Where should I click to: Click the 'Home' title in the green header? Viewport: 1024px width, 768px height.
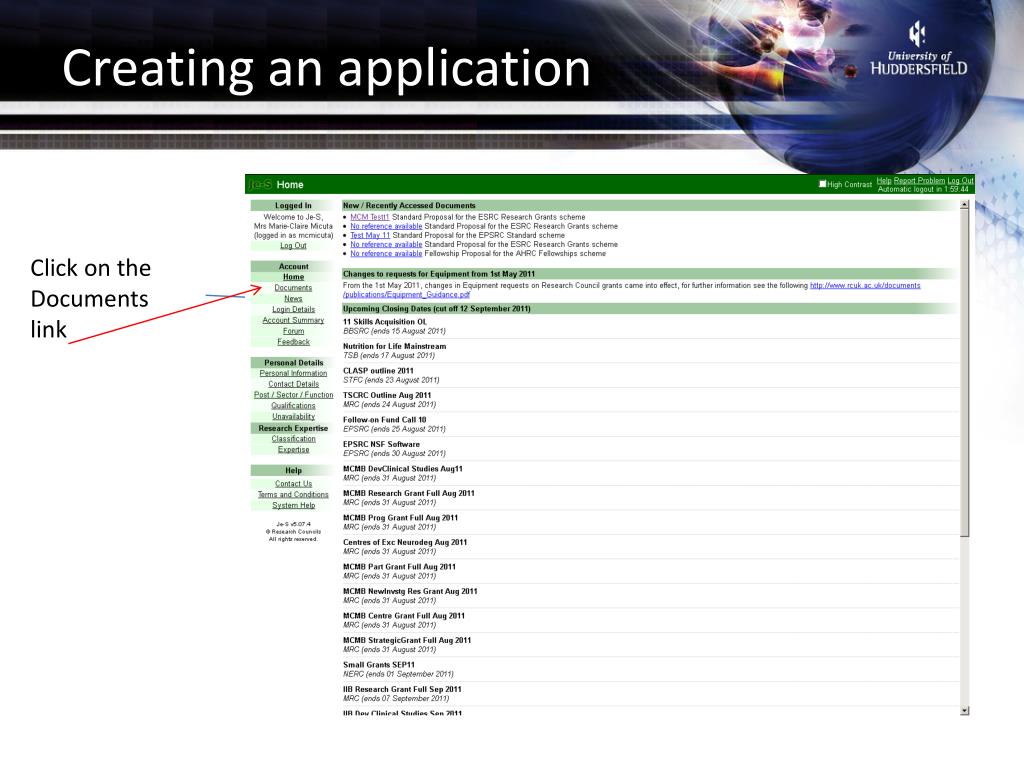point(290,185)
